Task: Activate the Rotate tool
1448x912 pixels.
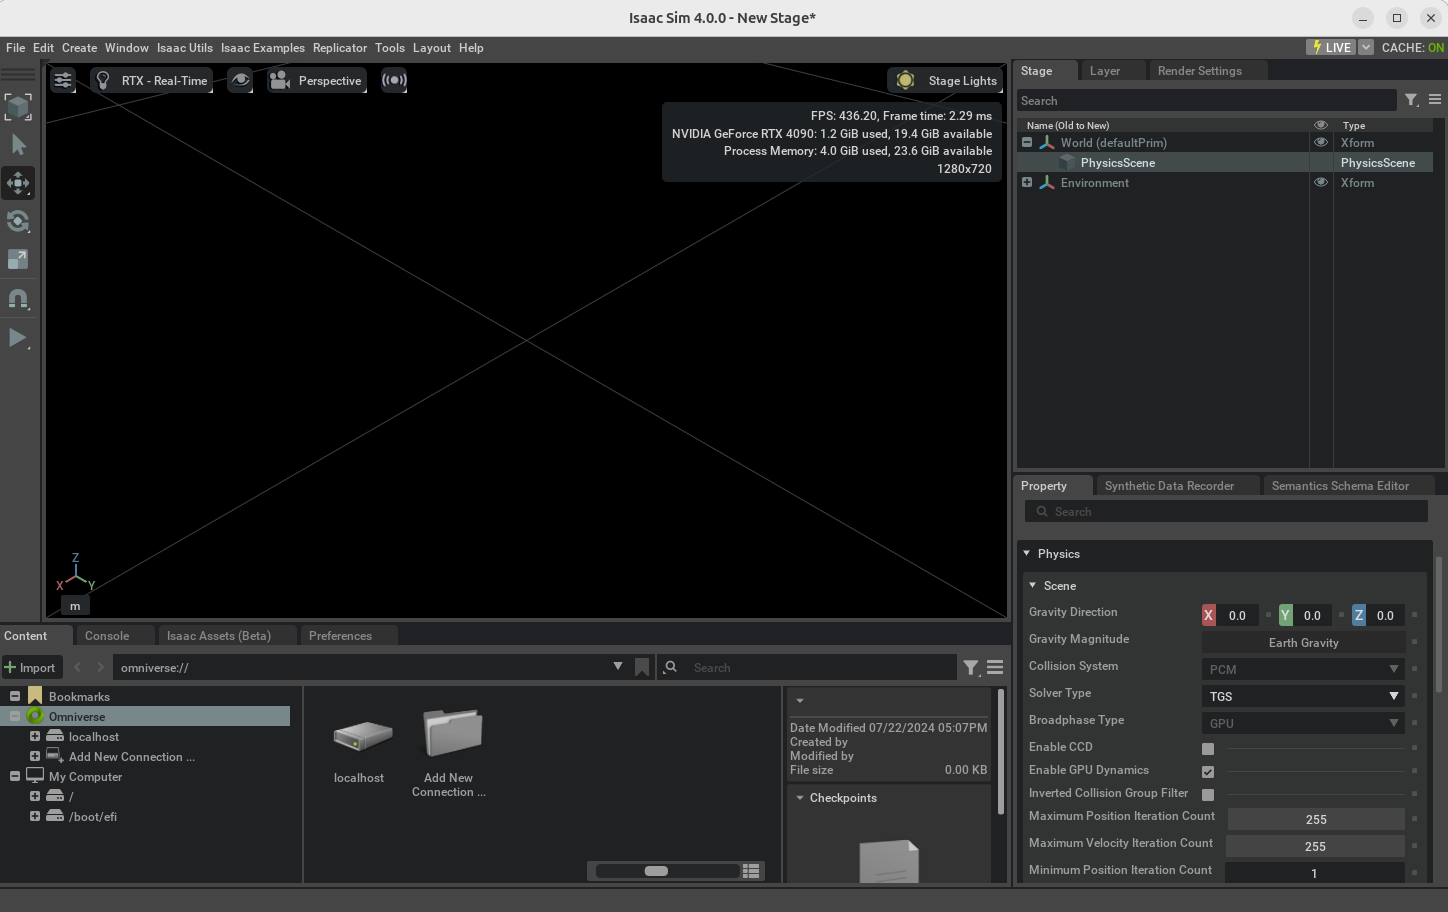Action: coord(18,221)
